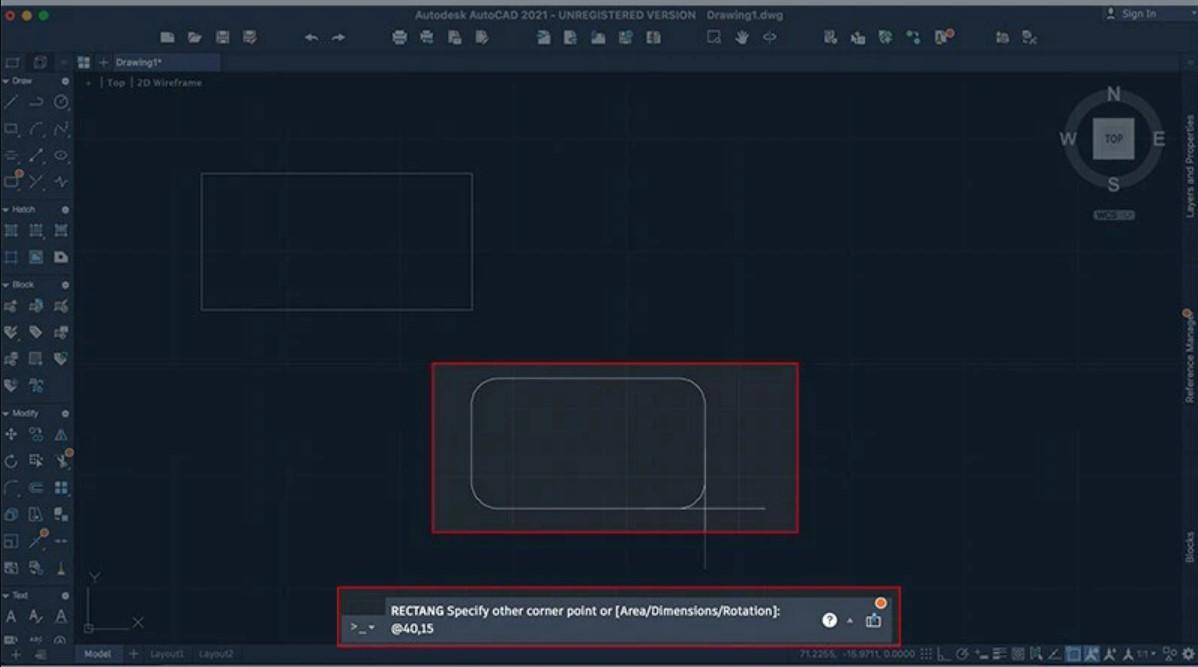Viewport: 1198px width, 667px height.
Task: Toggle Grid display in status bar
Action: 926,654
